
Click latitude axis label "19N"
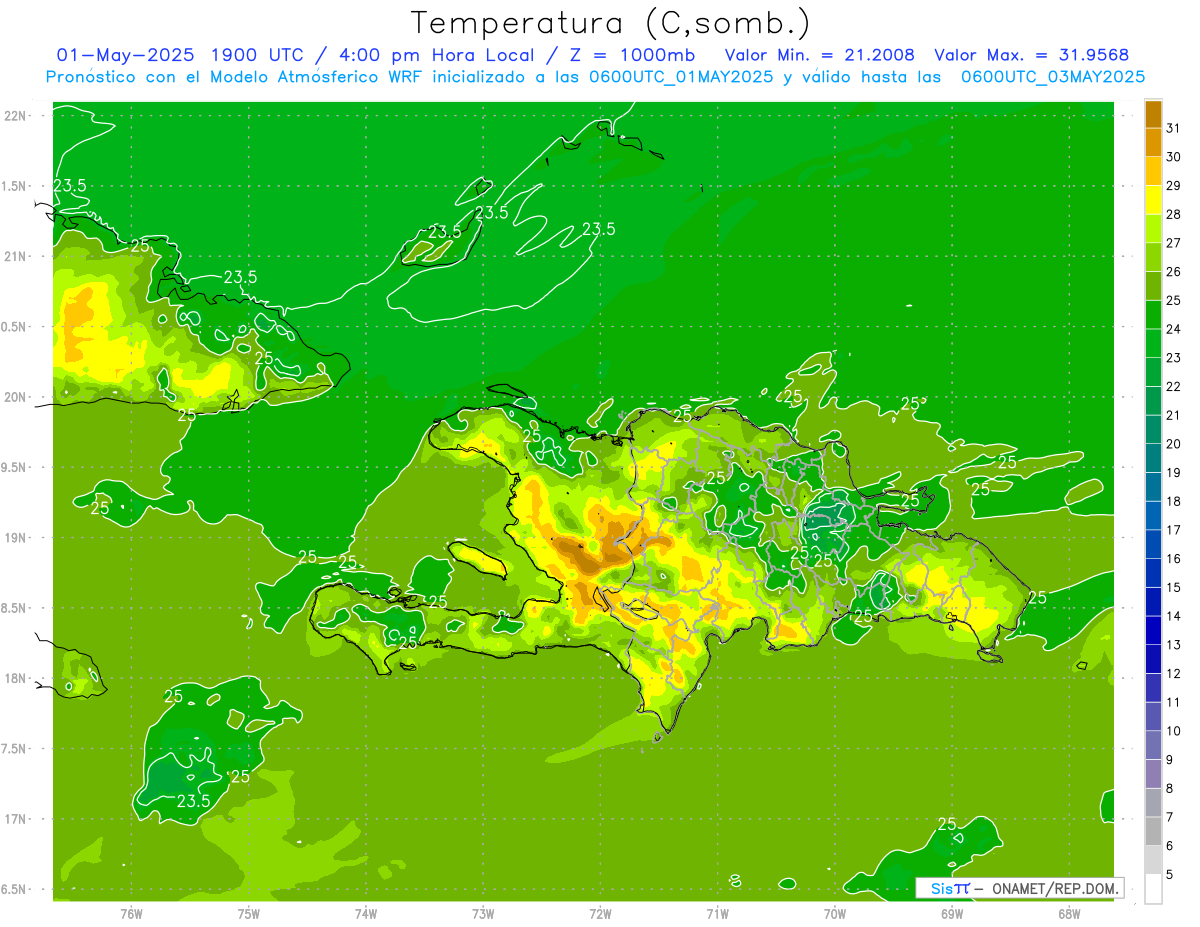[15, 538]
